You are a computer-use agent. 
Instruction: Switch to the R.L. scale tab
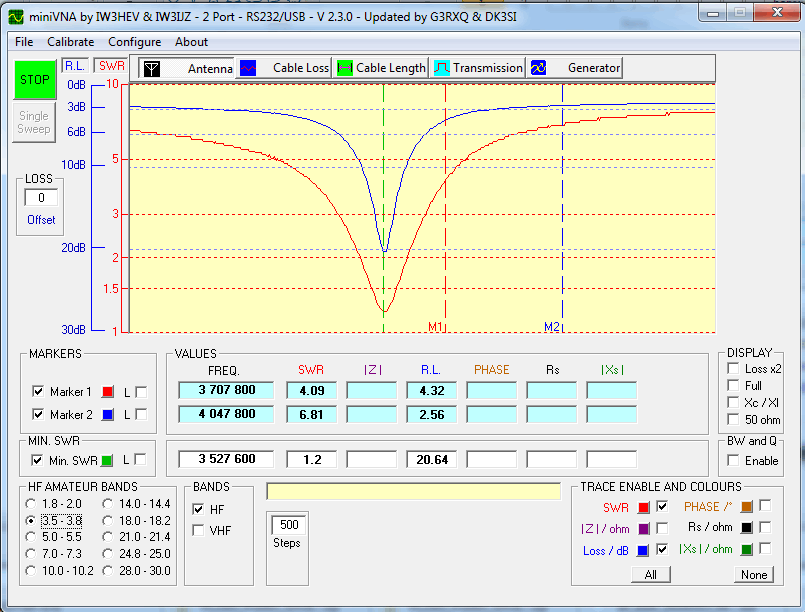[x=74, y=65]
